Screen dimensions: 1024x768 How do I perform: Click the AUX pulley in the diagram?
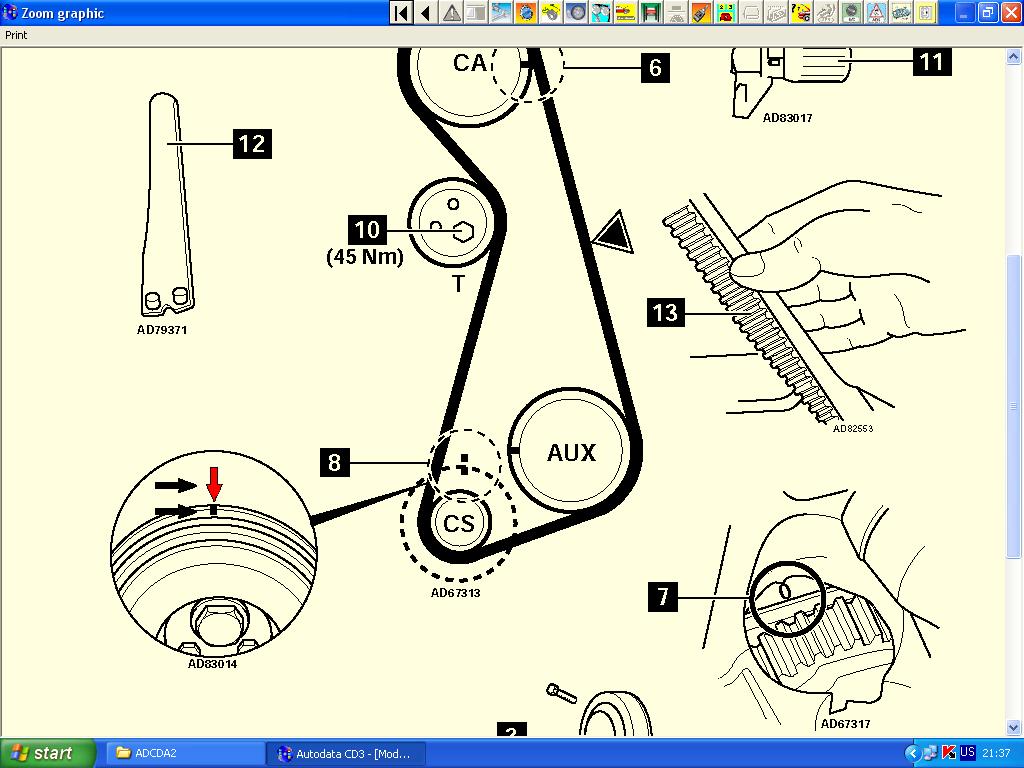571,453
